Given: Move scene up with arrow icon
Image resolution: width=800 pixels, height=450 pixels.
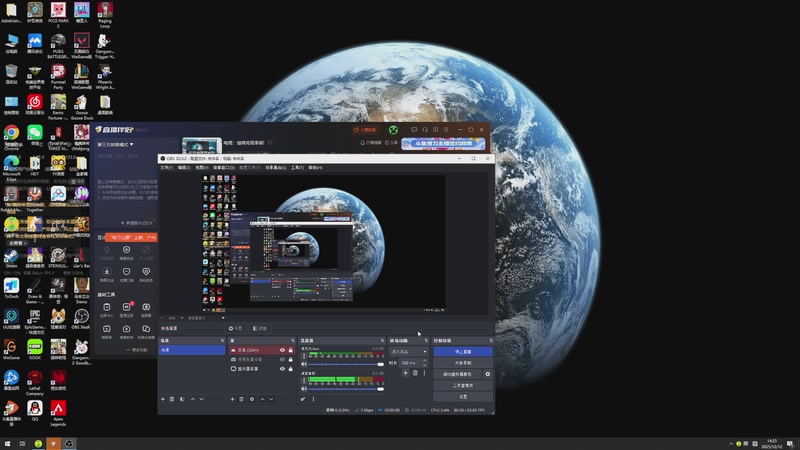Looking at the screenshot, I should point(192,399).
